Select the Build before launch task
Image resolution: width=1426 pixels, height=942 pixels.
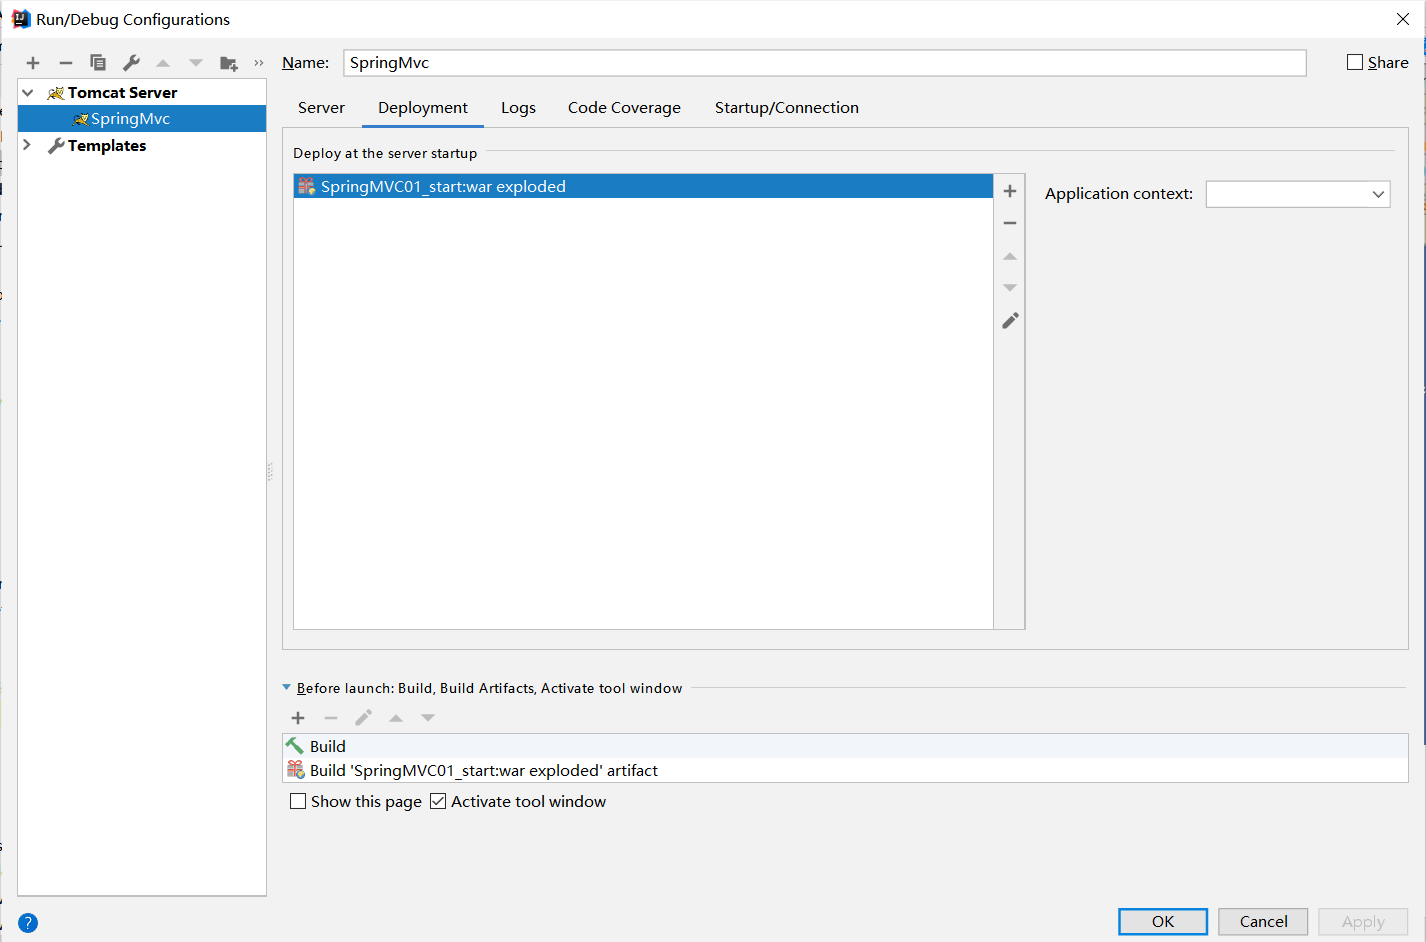coord(846,746)
